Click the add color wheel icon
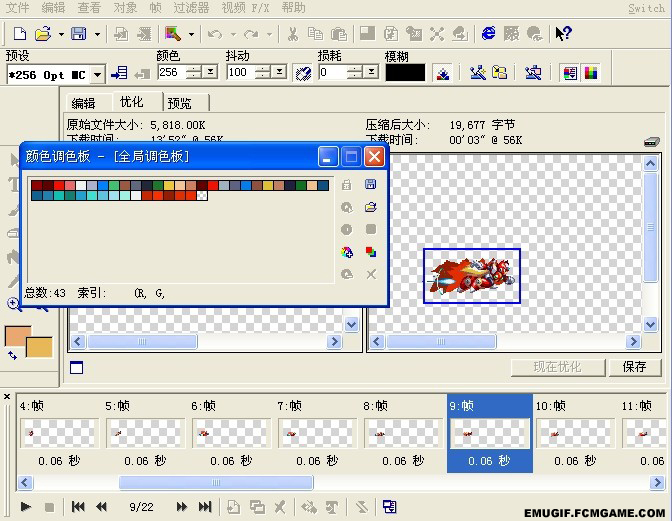This screenshot has width=672, height=521. tap(347, 252)
